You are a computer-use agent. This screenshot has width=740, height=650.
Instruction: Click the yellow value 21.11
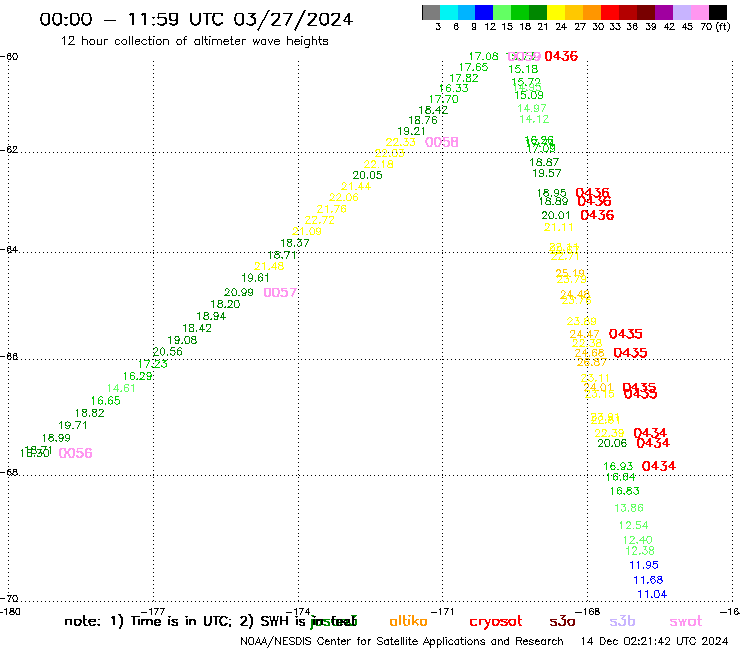coord(559,228)
